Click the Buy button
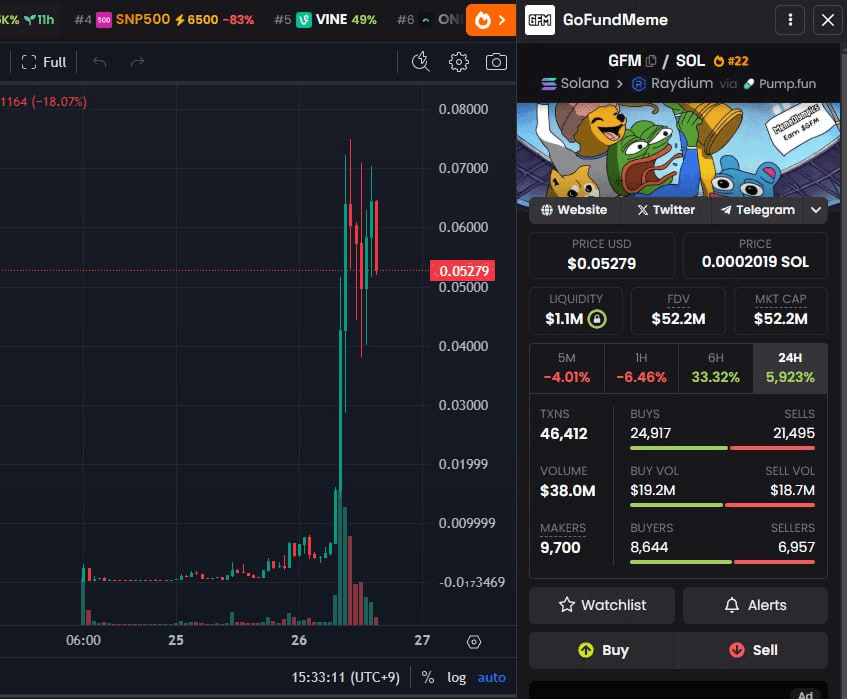 pos(603,650)
